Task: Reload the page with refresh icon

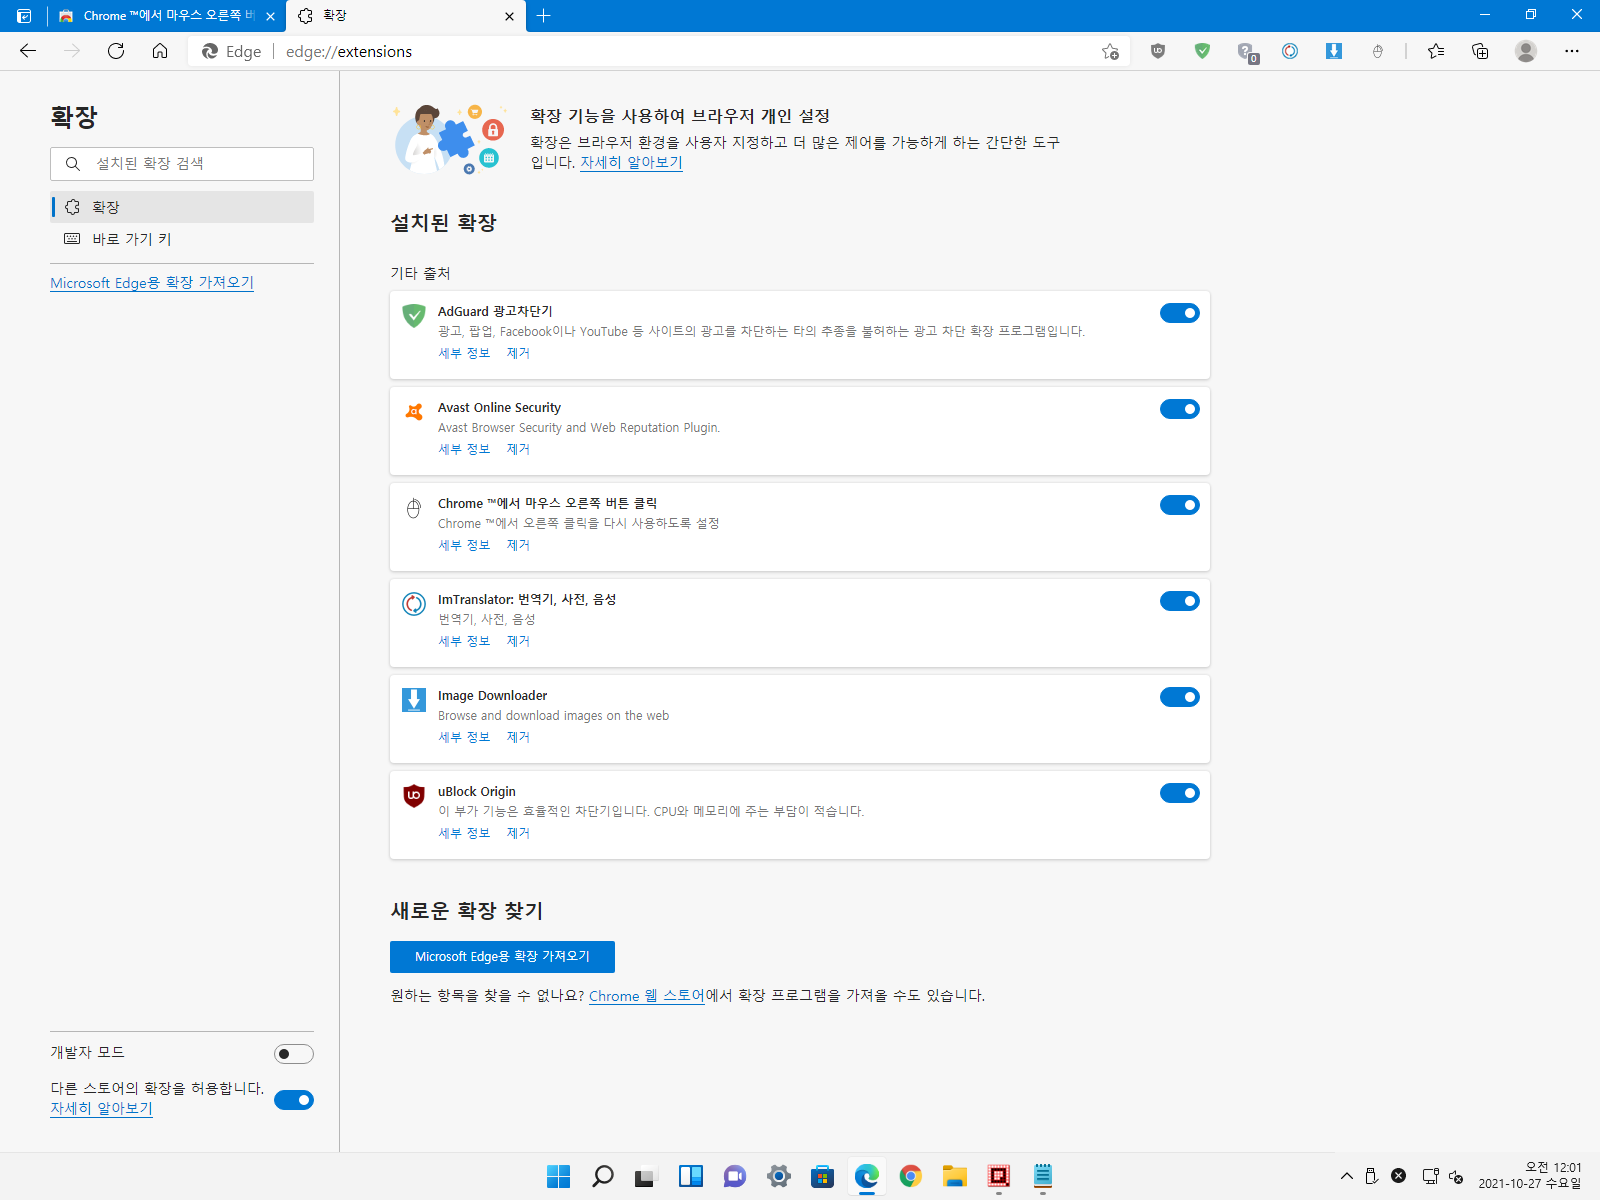Action: coord(116,51)
